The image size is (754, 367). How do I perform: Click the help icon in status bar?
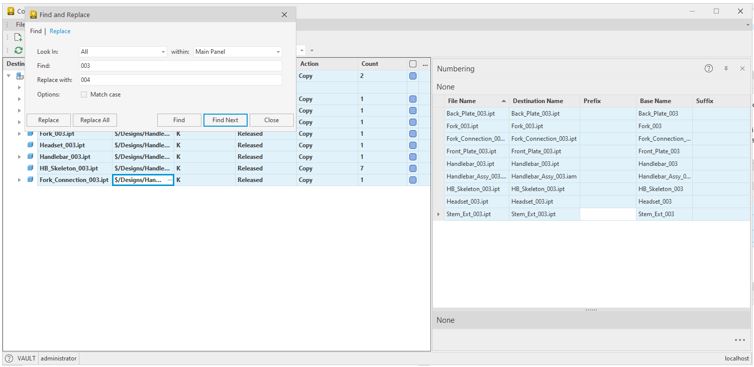(x=9, y=358)
